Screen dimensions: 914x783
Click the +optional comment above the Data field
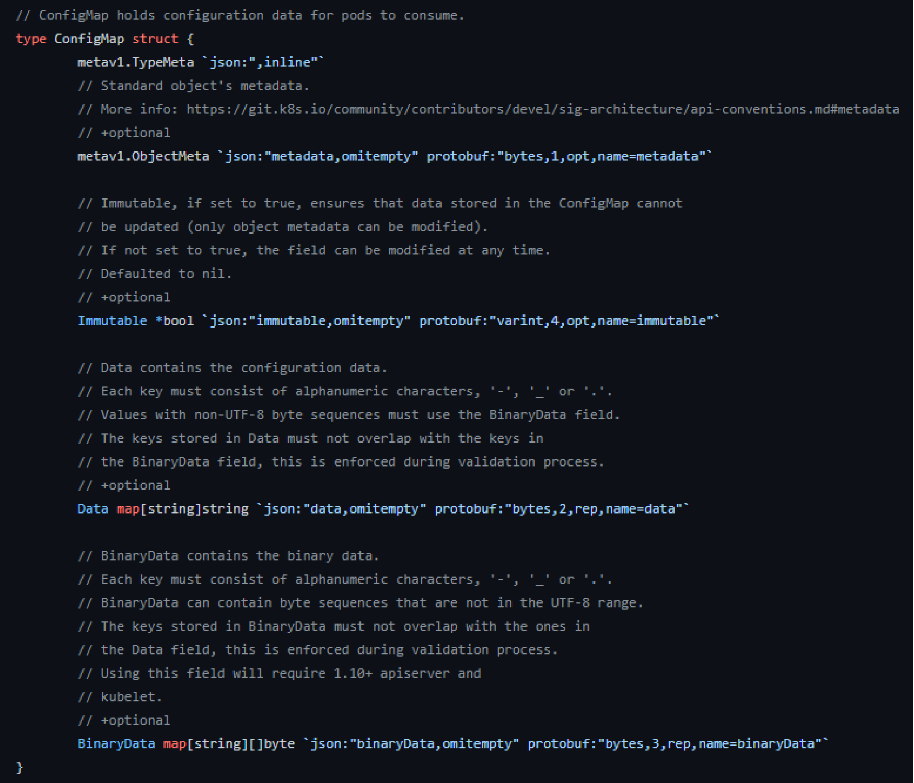[124, 485]
